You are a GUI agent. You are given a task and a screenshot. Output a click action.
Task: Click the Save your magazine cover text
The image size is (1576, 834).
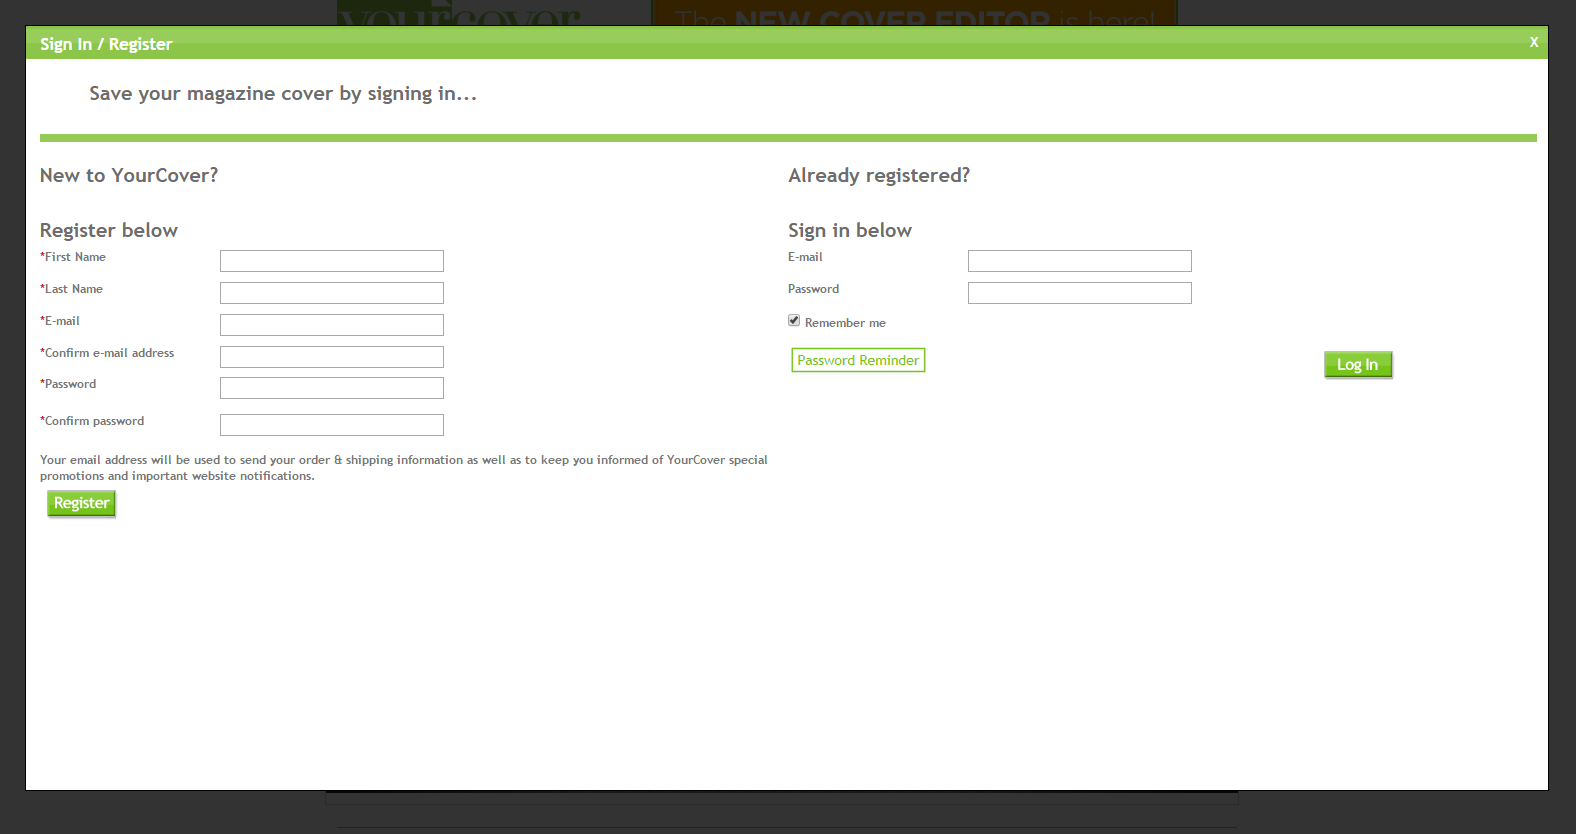point(283,94)
